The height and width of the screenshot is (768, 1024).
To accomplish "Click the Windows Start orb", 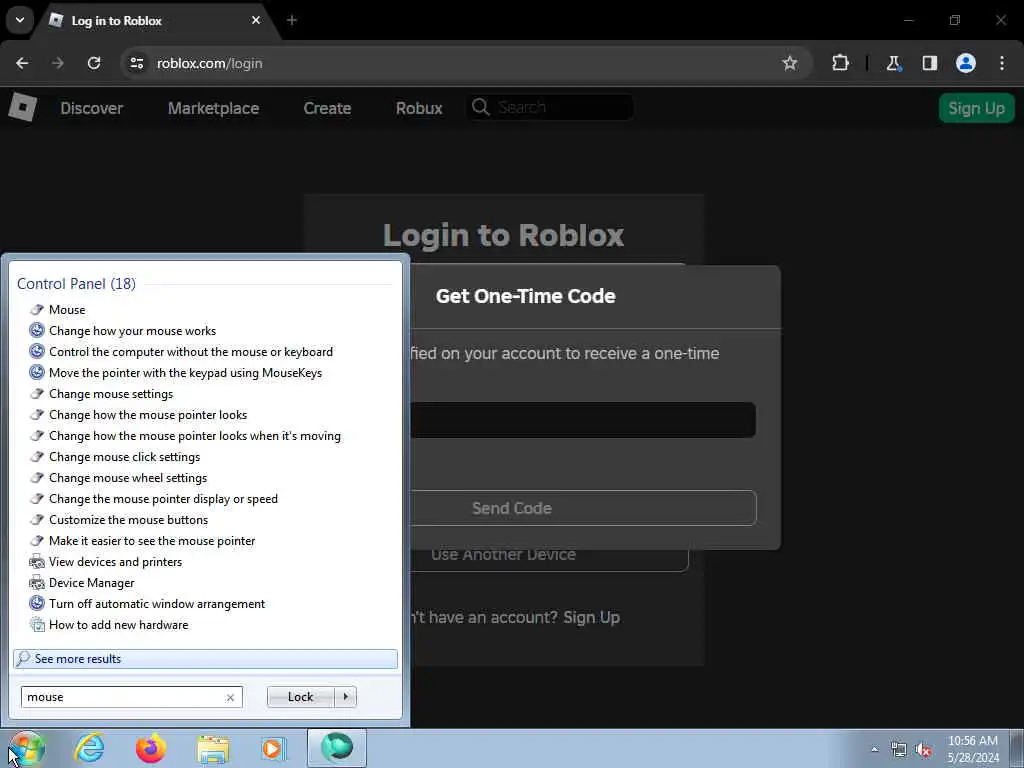I will [x=26, y=748].
